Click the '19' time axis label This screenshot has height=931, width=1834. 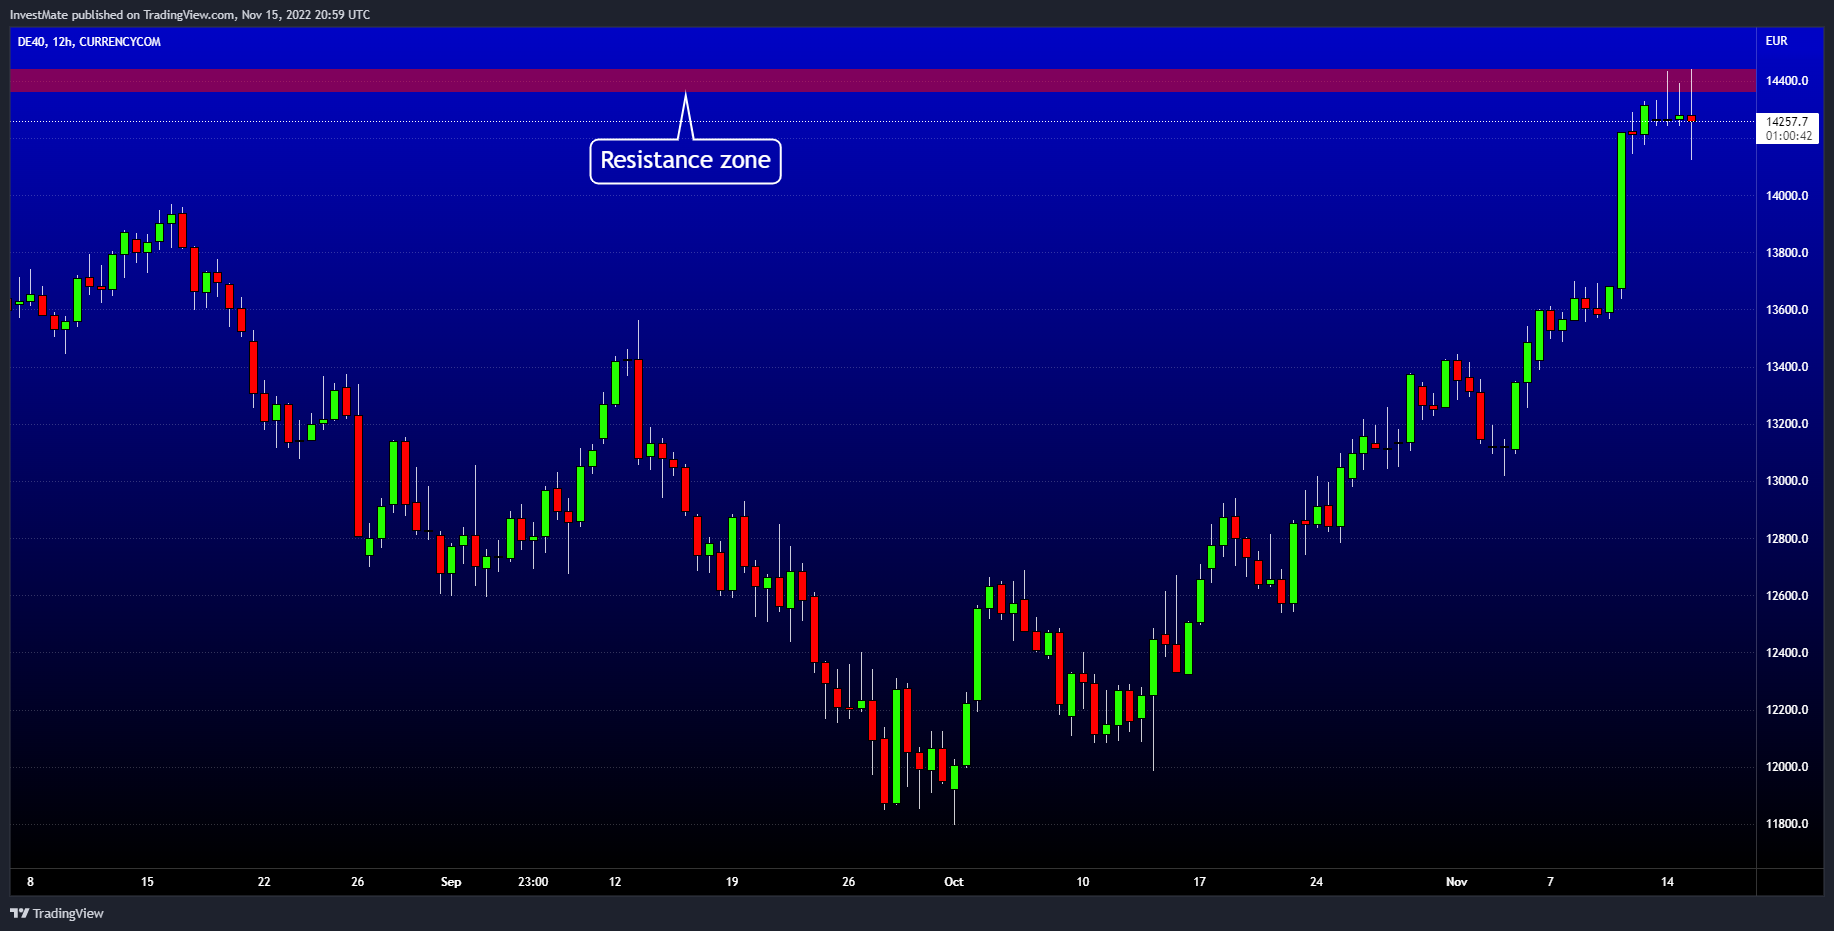click(732, 882)
